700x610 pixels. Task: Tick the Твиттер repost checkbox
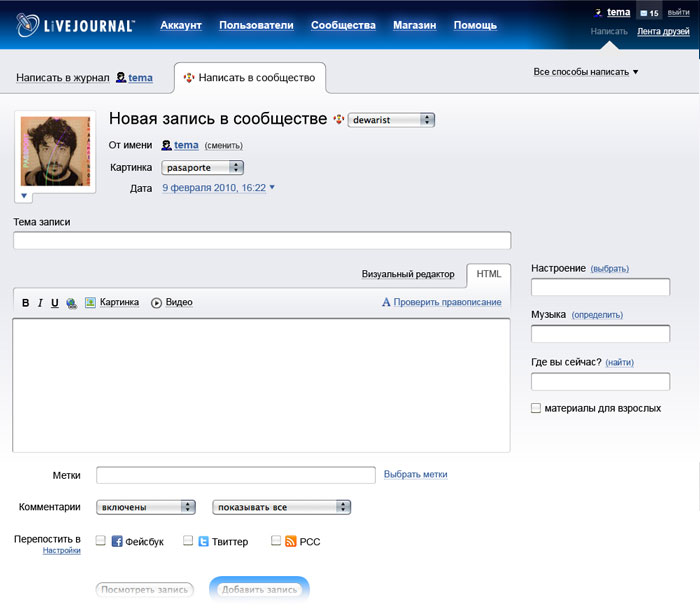(x=188, y=541)
